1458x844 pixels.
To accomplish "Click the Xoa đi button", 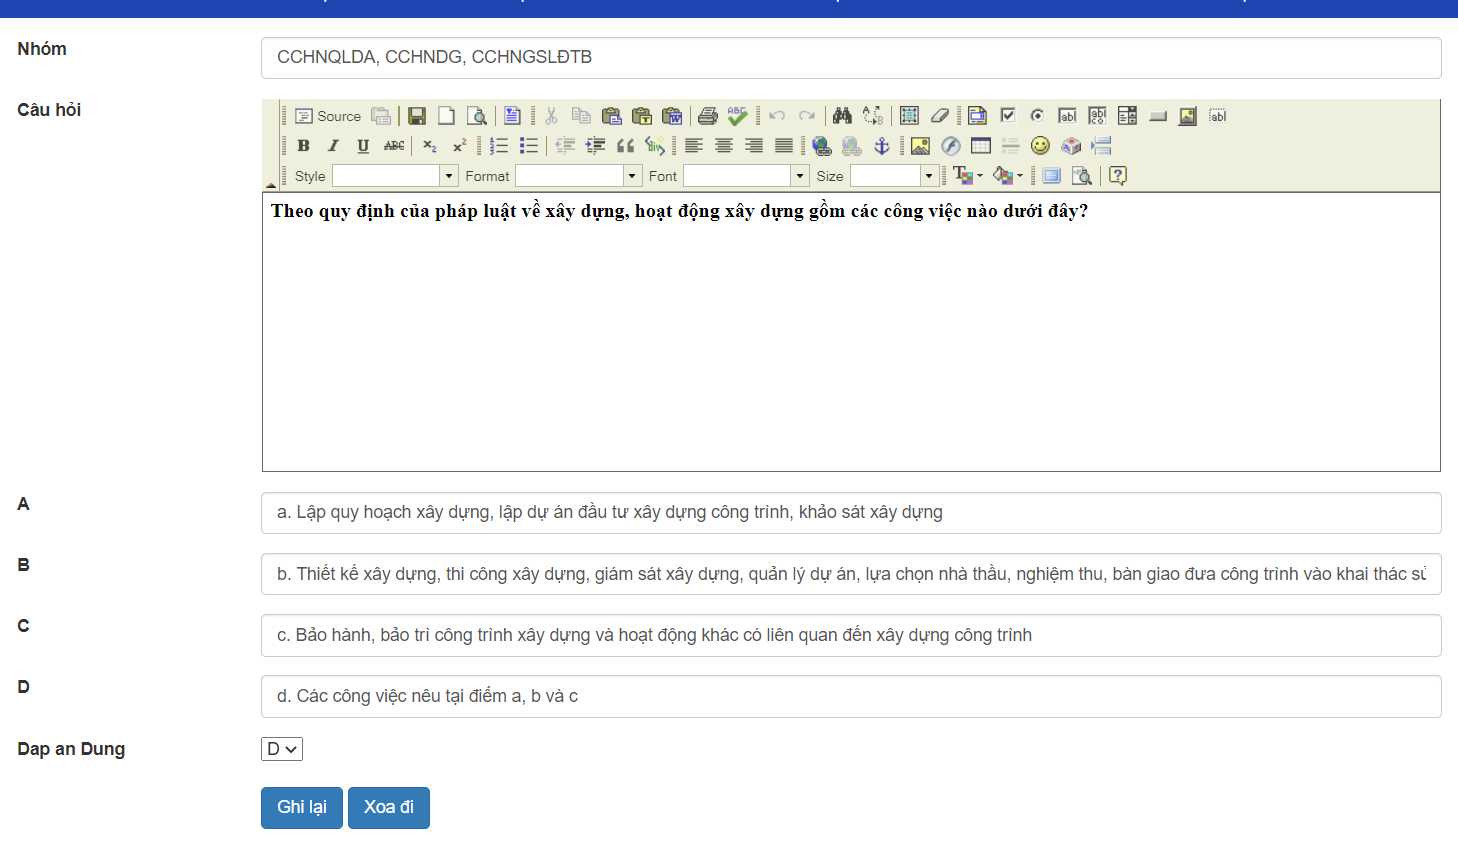I will click(388, 808).
